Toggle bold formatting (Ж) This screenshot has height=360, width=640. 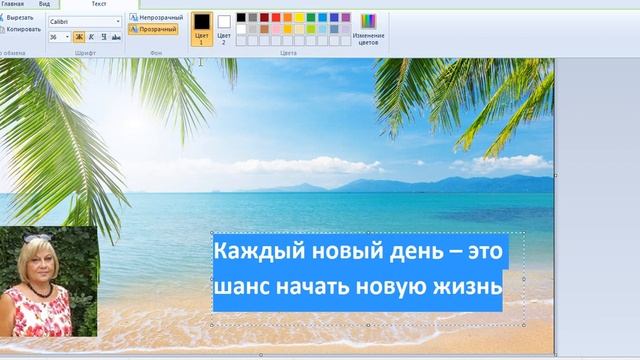coord(79,37)
